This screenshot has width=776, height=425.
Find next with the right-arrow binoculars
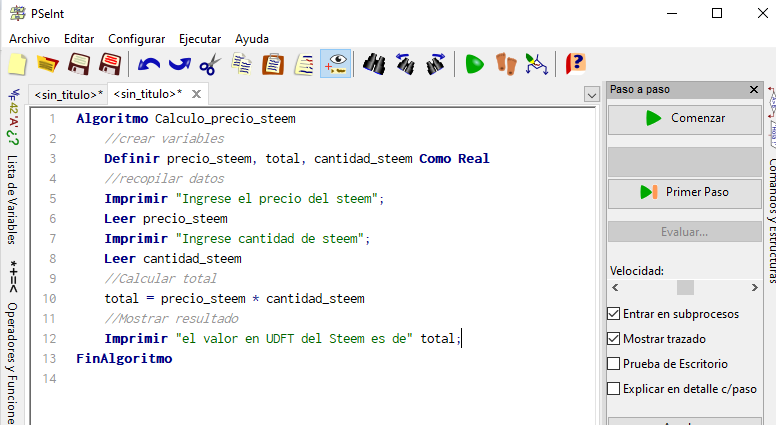[x=436, y=64]
